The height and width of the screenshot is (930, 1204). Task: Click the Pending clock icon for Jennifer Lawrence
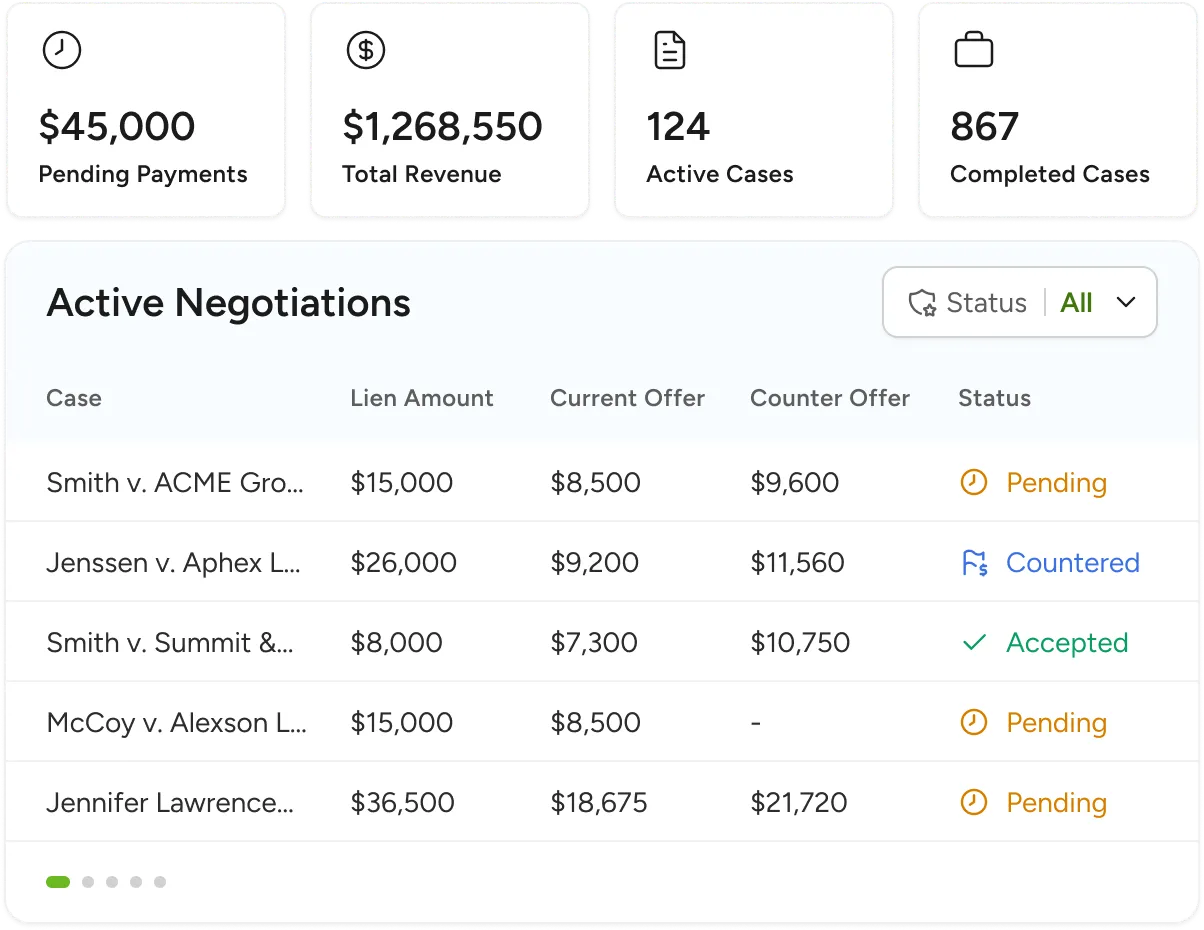pos(974,803)
